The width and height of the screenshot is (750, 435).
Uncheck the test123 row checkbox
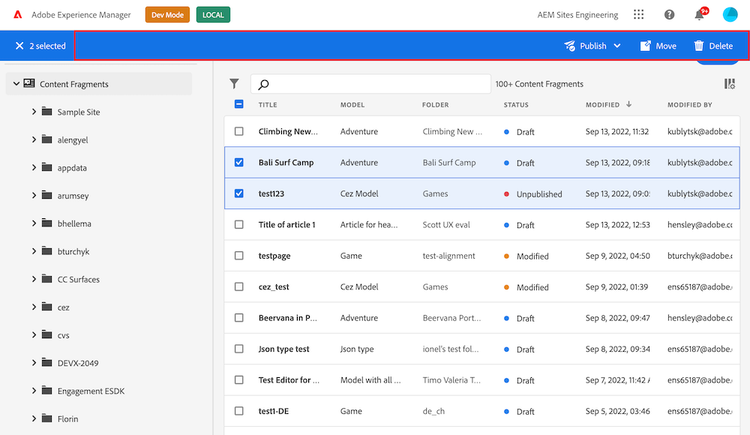(x=238, y=194)
